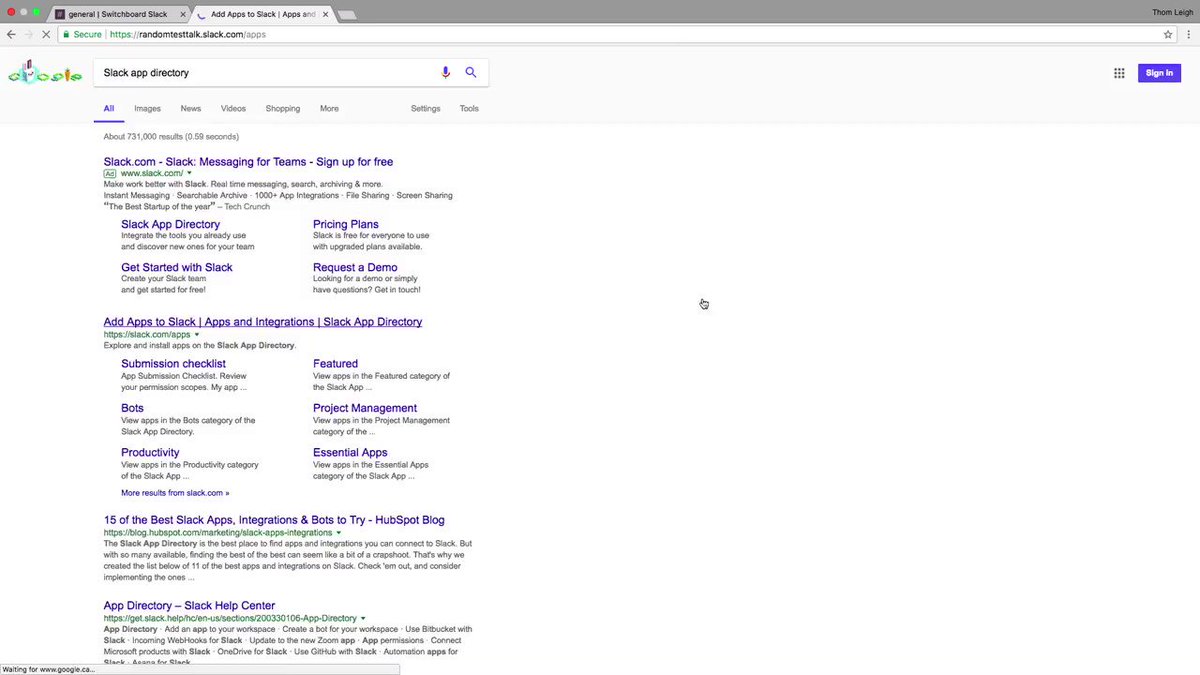The image size is (1200, 675).
Task: Open the Submission checklist sitelink
Action: point(173,364)
